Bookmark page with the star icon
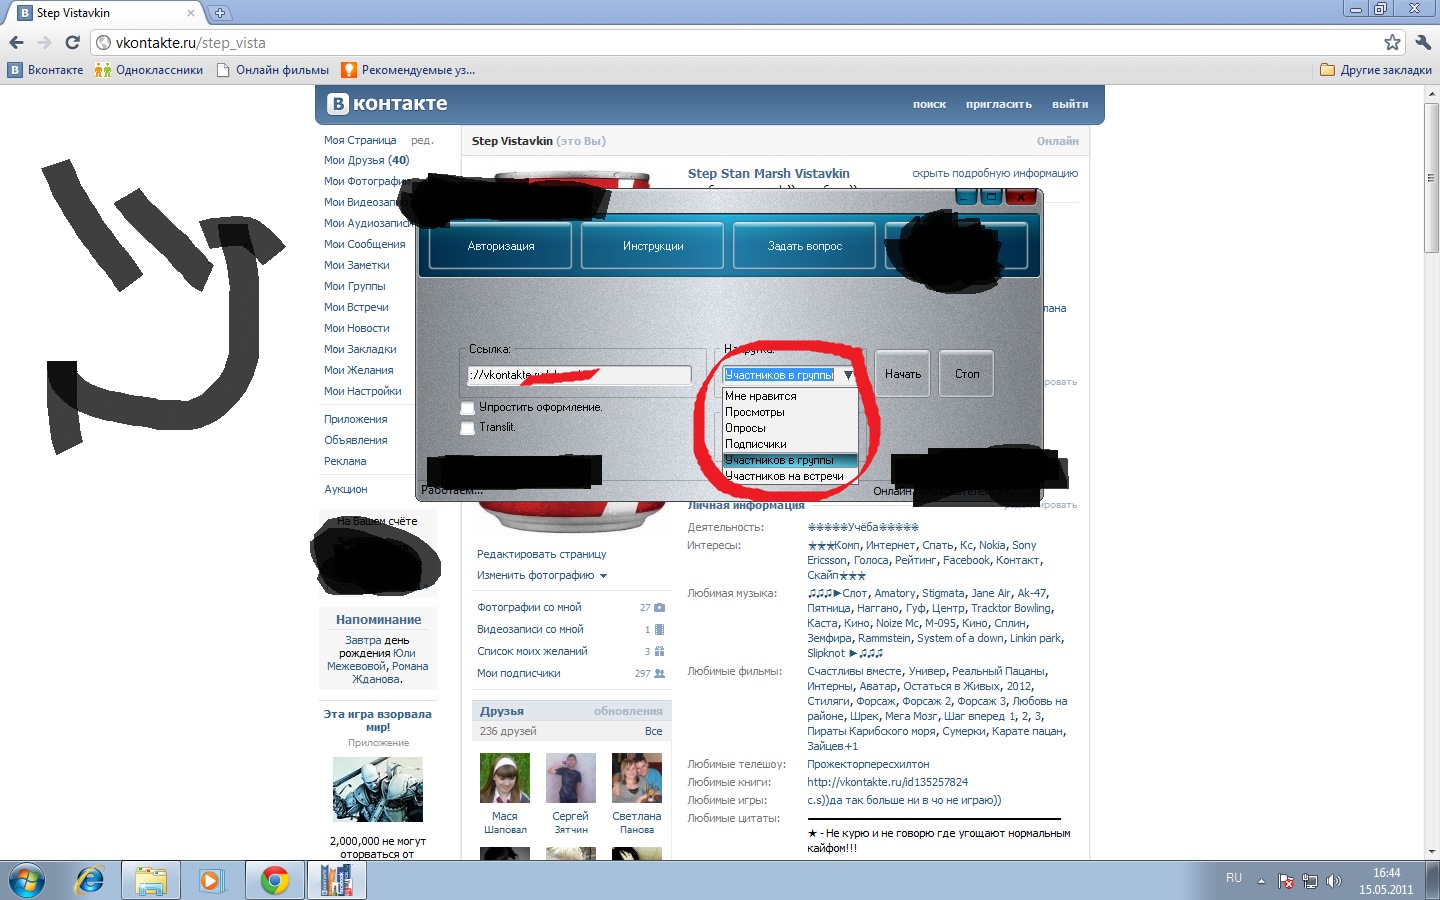 point(1392,42)
